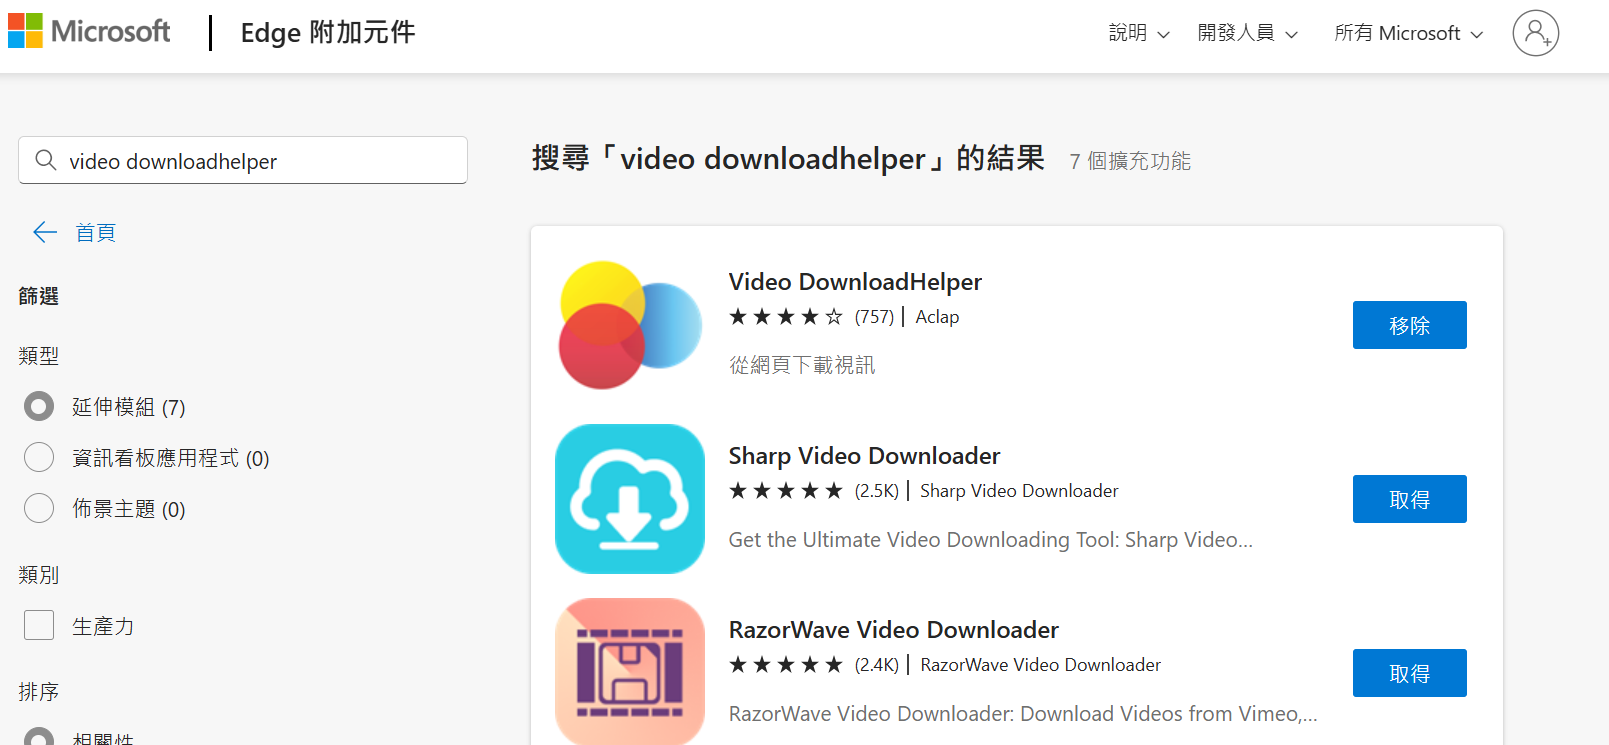Viewport: 1609px width, 745px height.
Task: Click the back arrow next to 首頁
Action: [45, 233]
